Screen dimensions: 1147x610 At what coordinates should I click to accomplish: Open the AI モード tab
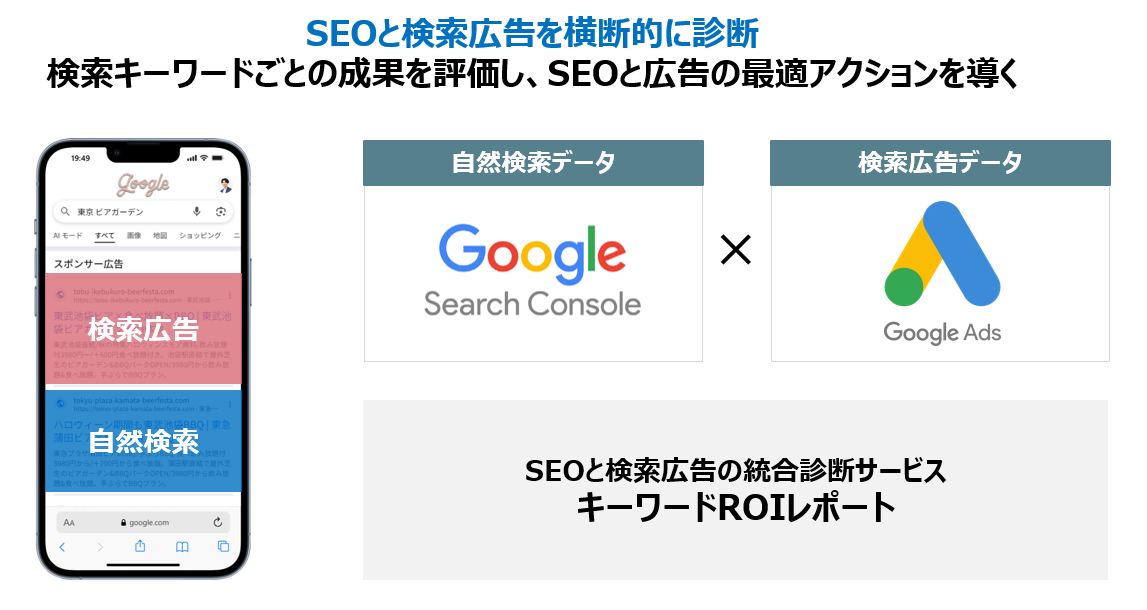68,236
